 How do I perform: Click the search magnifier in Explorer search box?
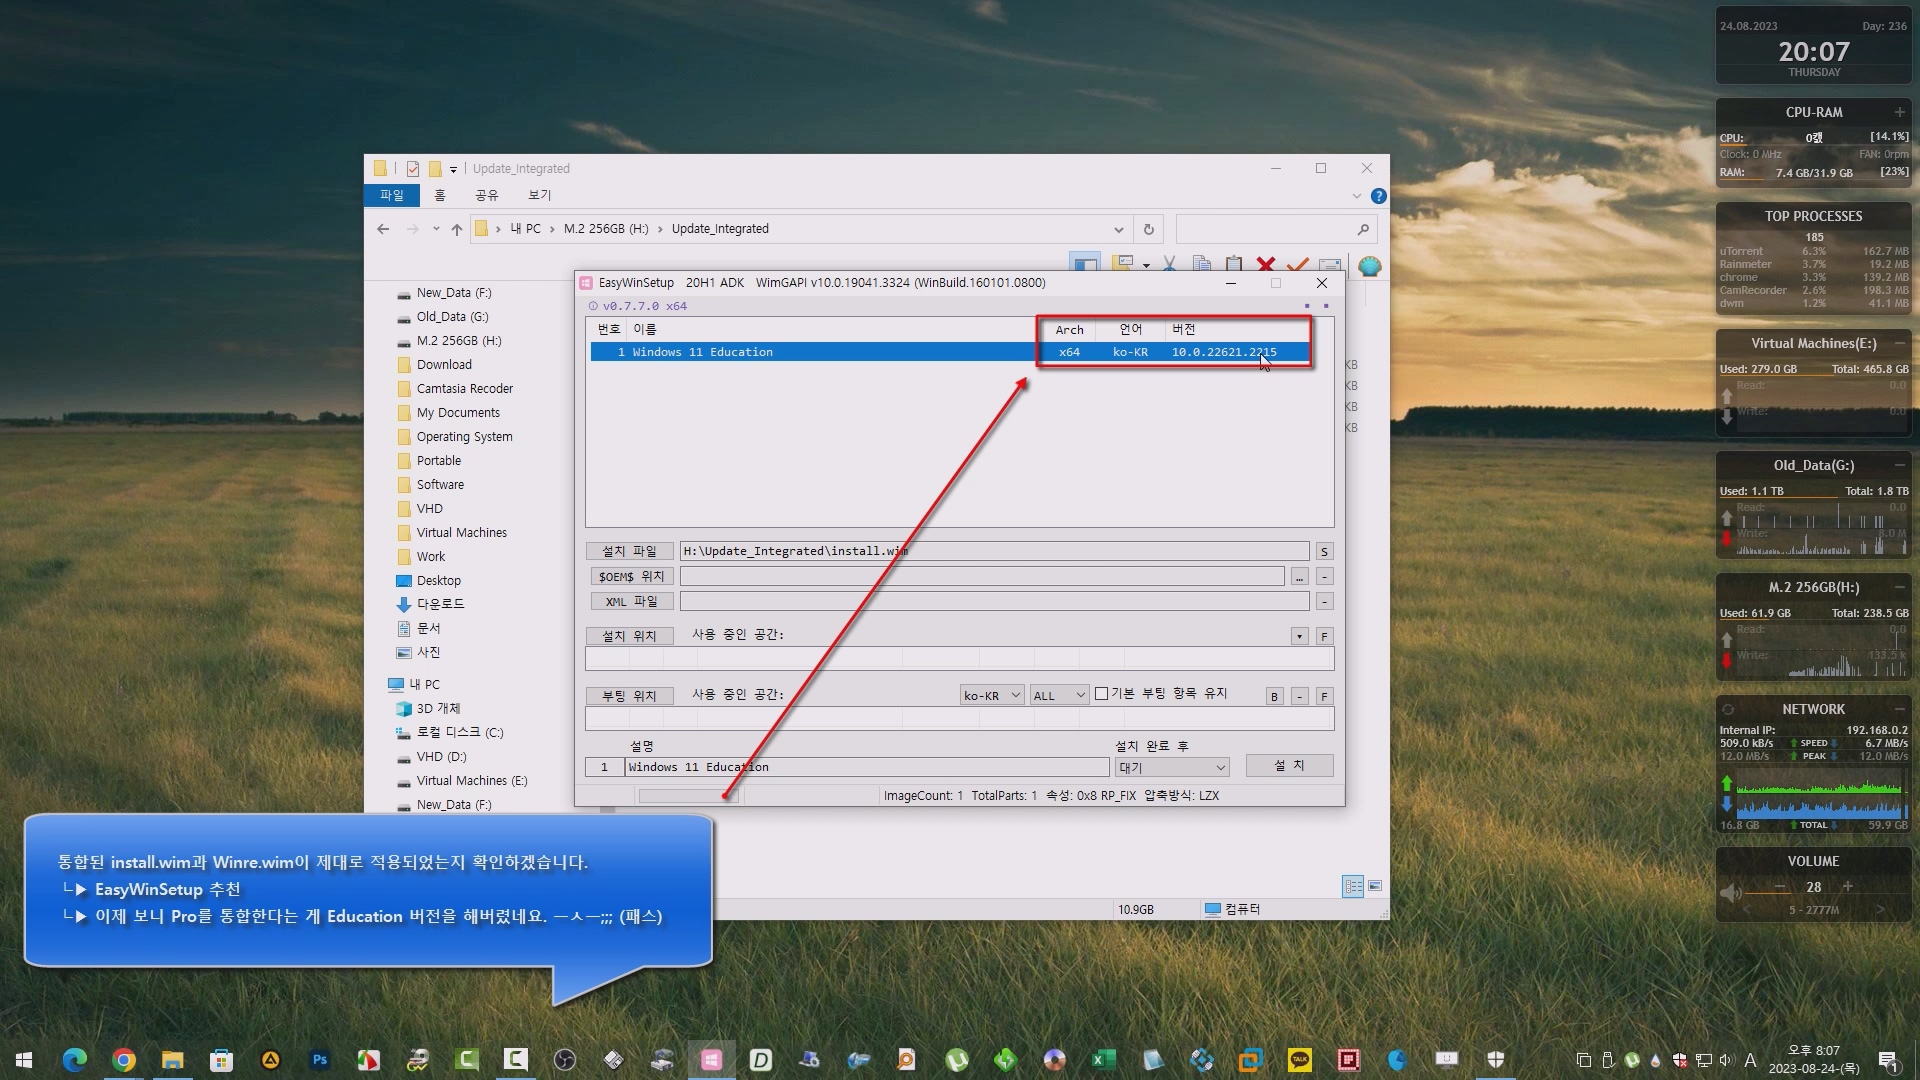coord(1363,229)
